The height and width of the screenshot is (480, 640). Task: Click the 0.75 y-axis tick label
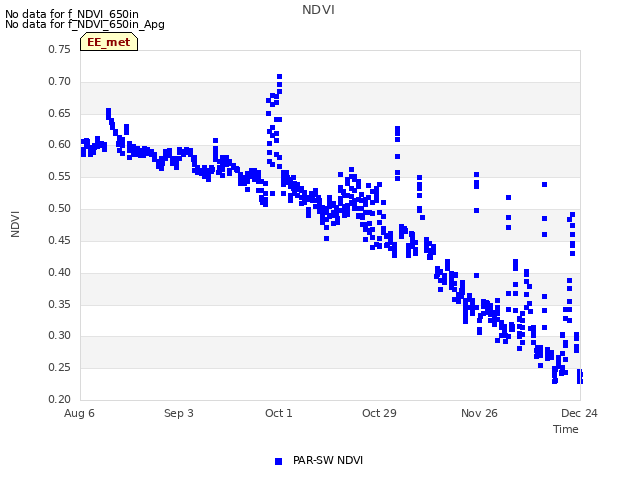pos(60,49)
